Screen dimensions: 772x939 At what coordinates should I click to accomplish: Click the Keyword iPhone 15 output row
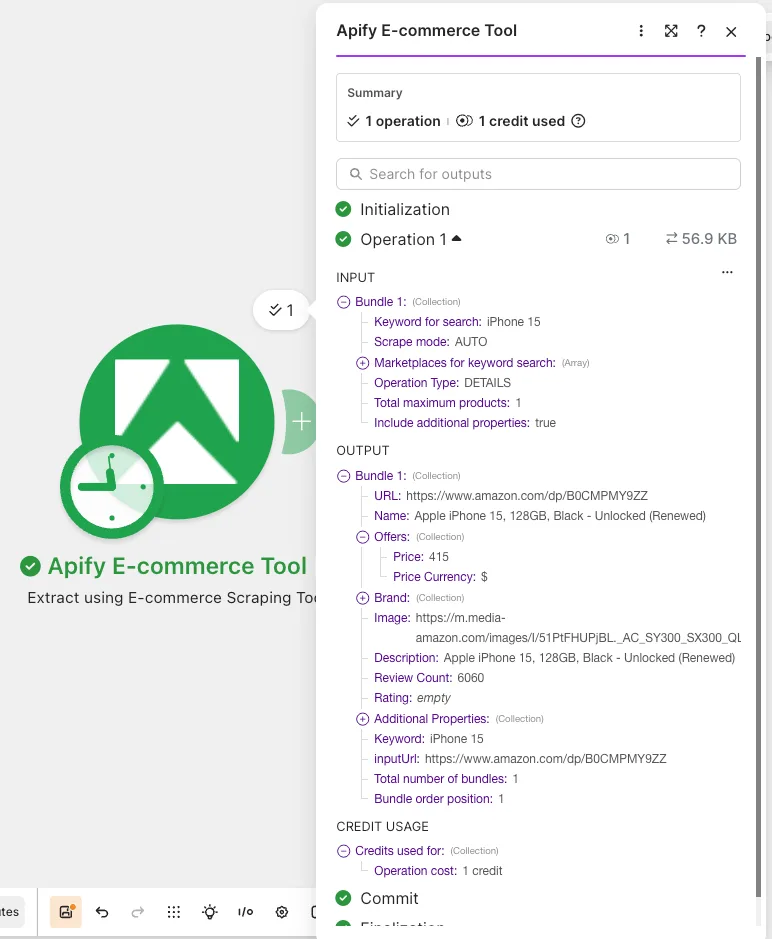(x=428, y=739)
